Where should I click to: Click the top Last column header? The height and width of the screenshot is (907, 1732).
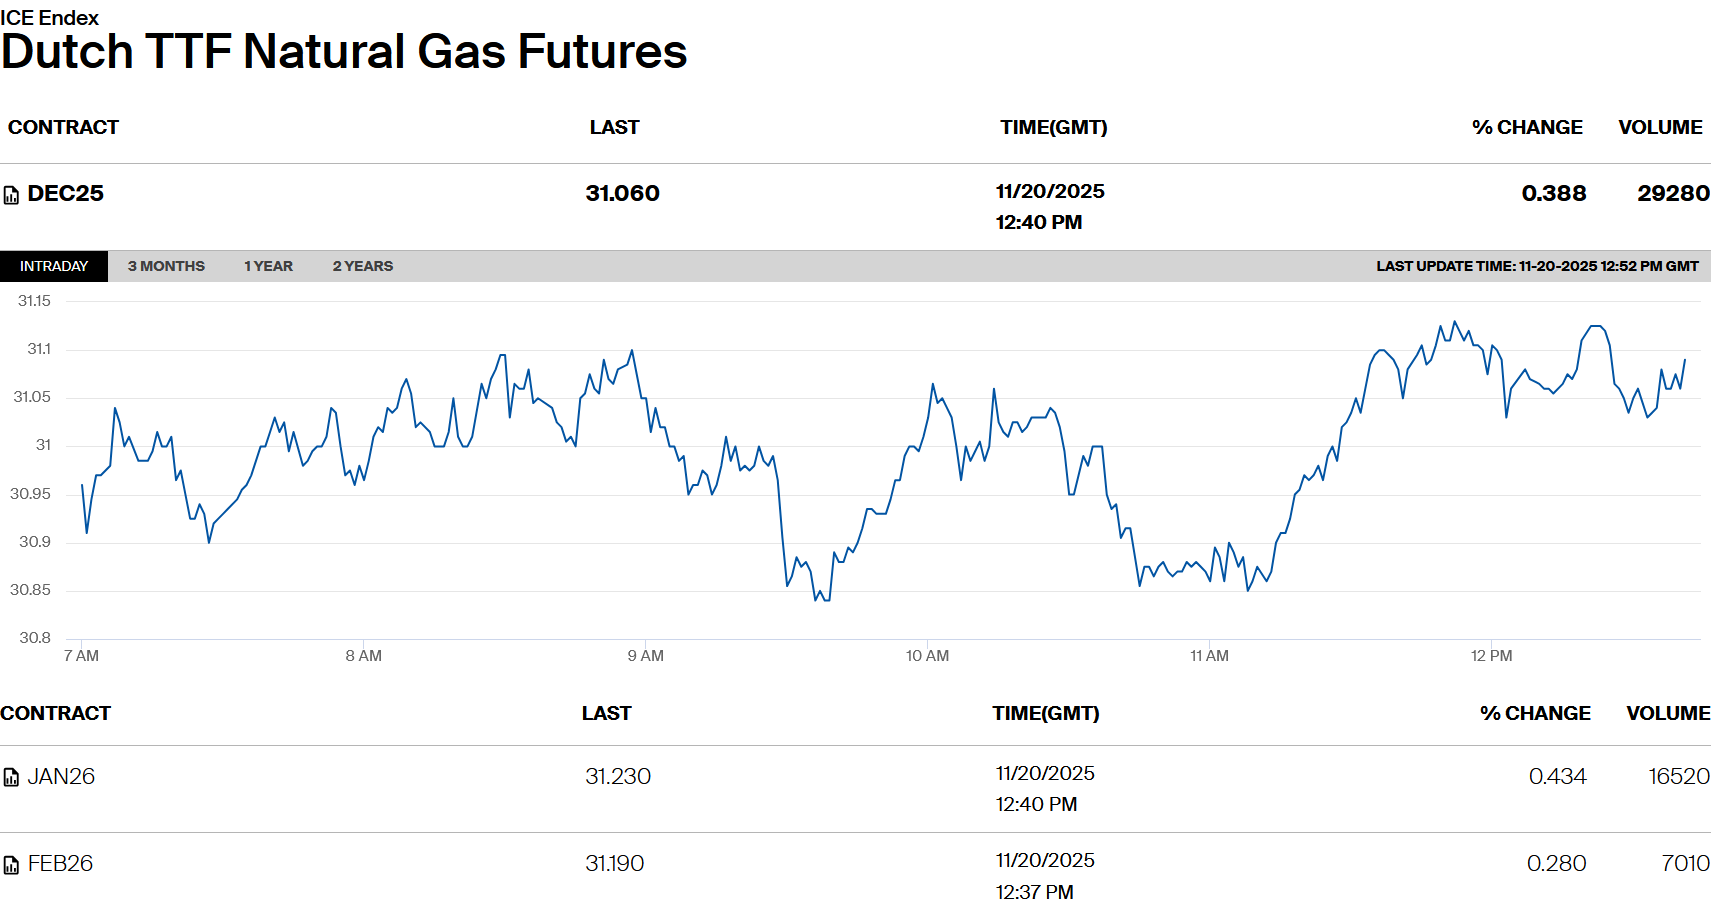pyautogui.click(x=614, y=128)
